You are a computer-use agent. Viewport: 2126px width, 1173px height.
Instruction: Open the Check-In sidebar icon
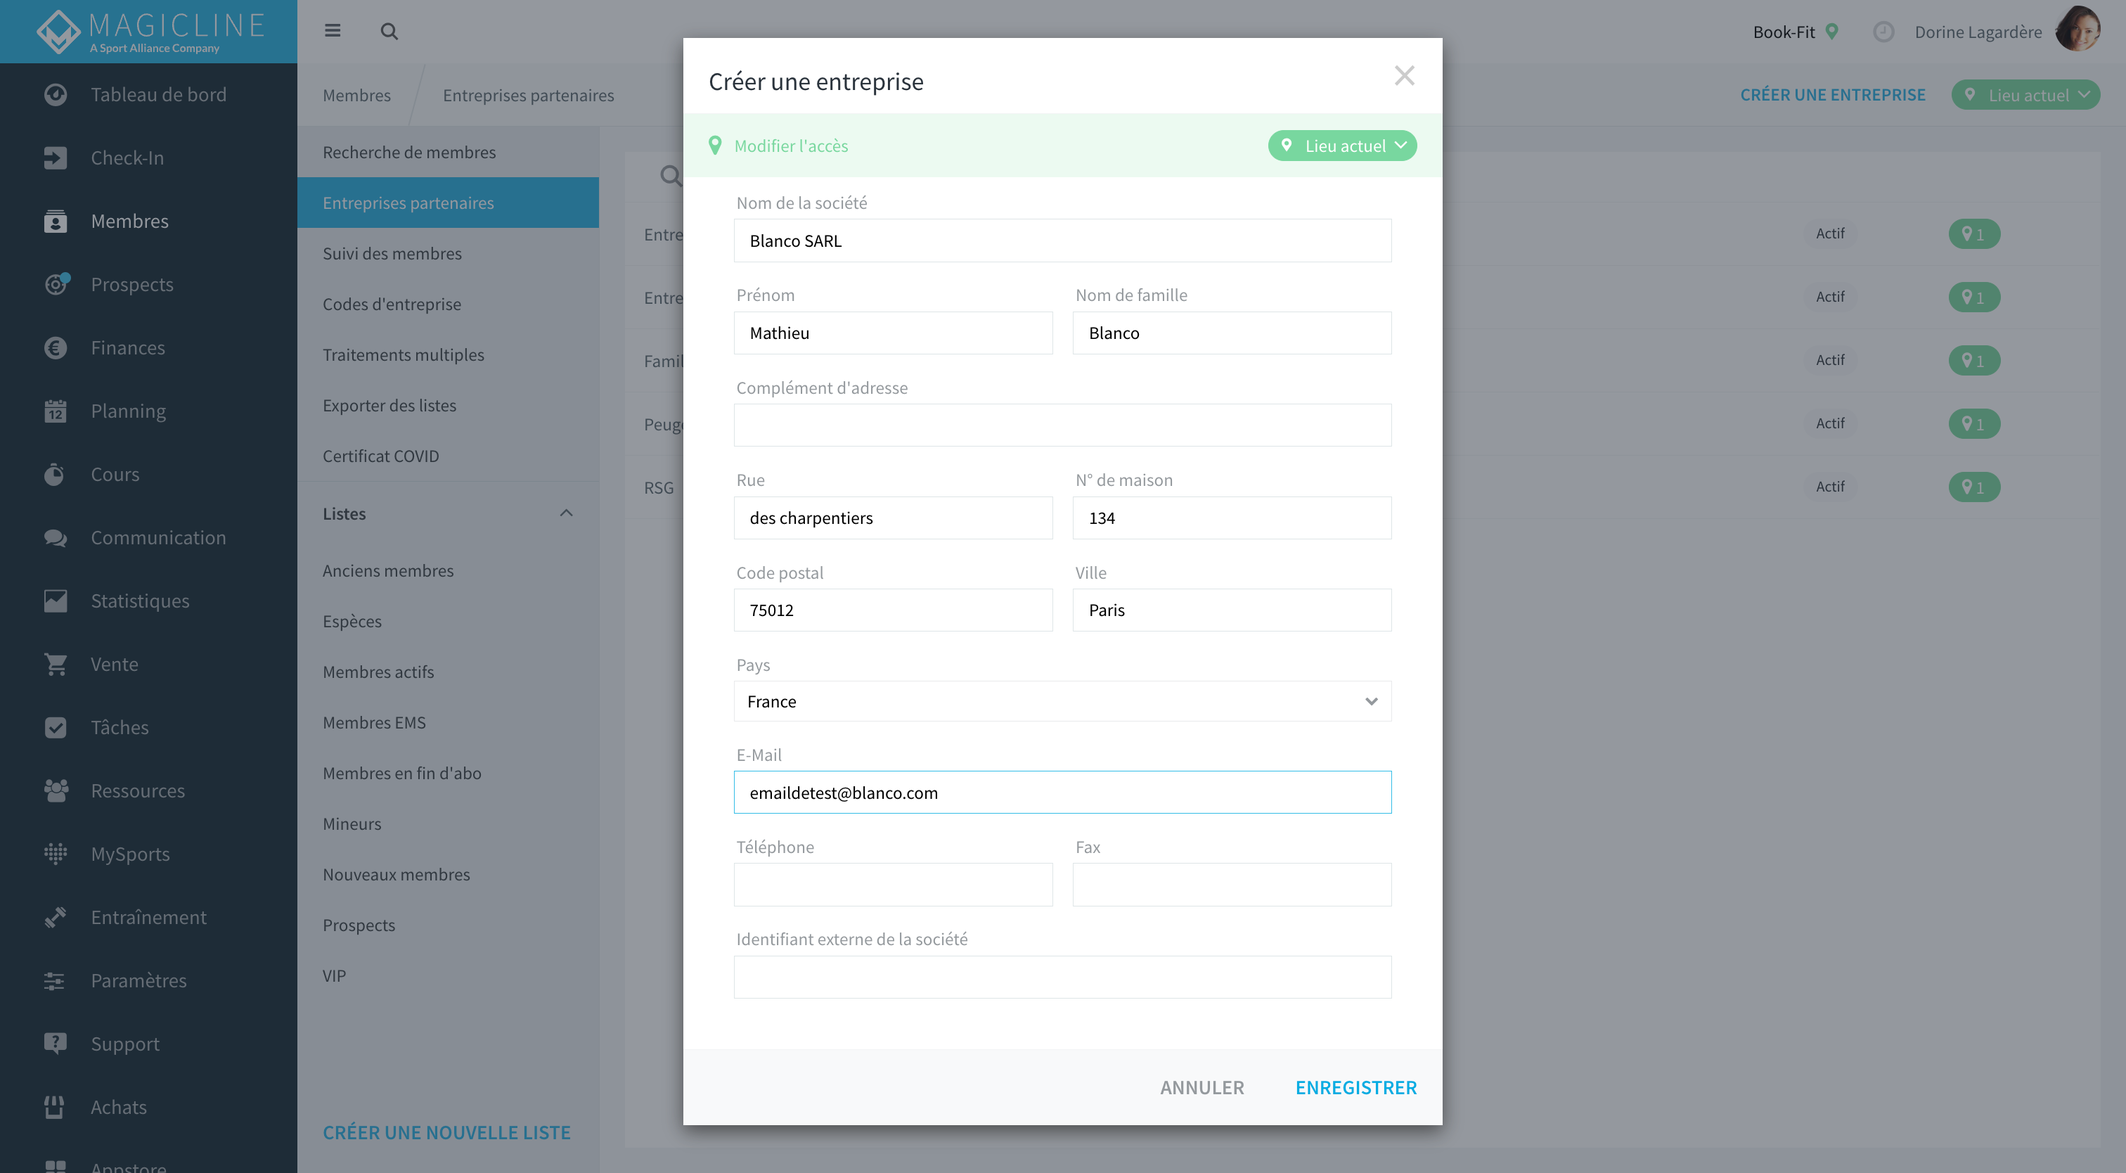coord(56,158)
